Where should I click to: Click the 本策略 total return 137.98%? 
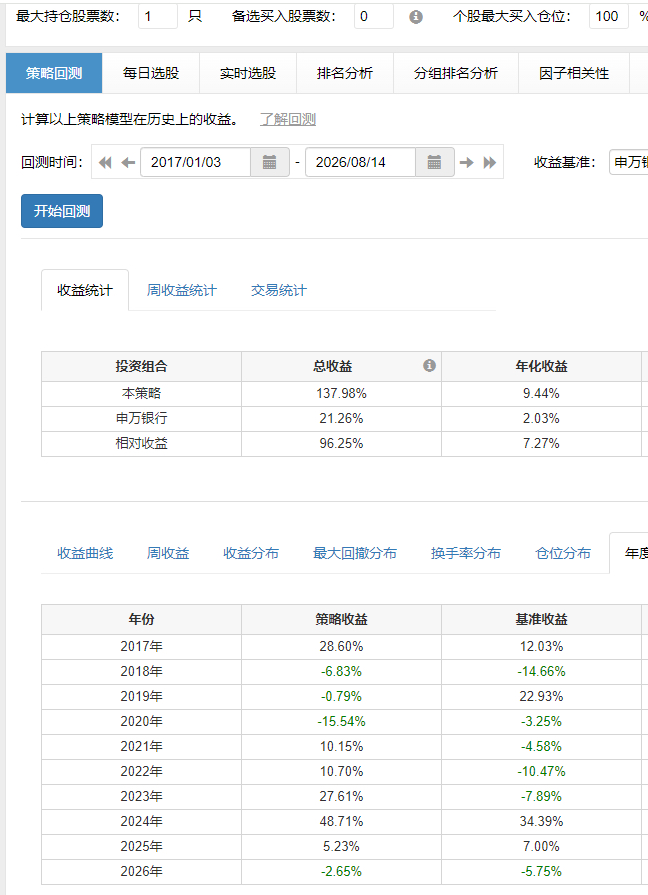tap(341, 393)
